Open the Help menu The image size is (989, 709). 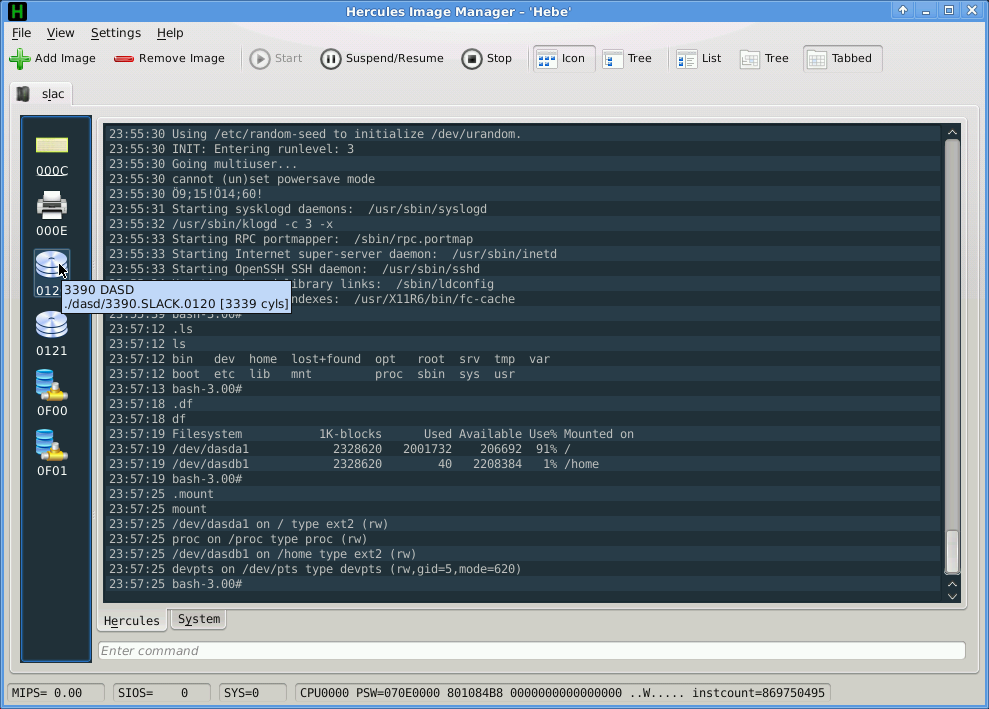coord(170,33)
